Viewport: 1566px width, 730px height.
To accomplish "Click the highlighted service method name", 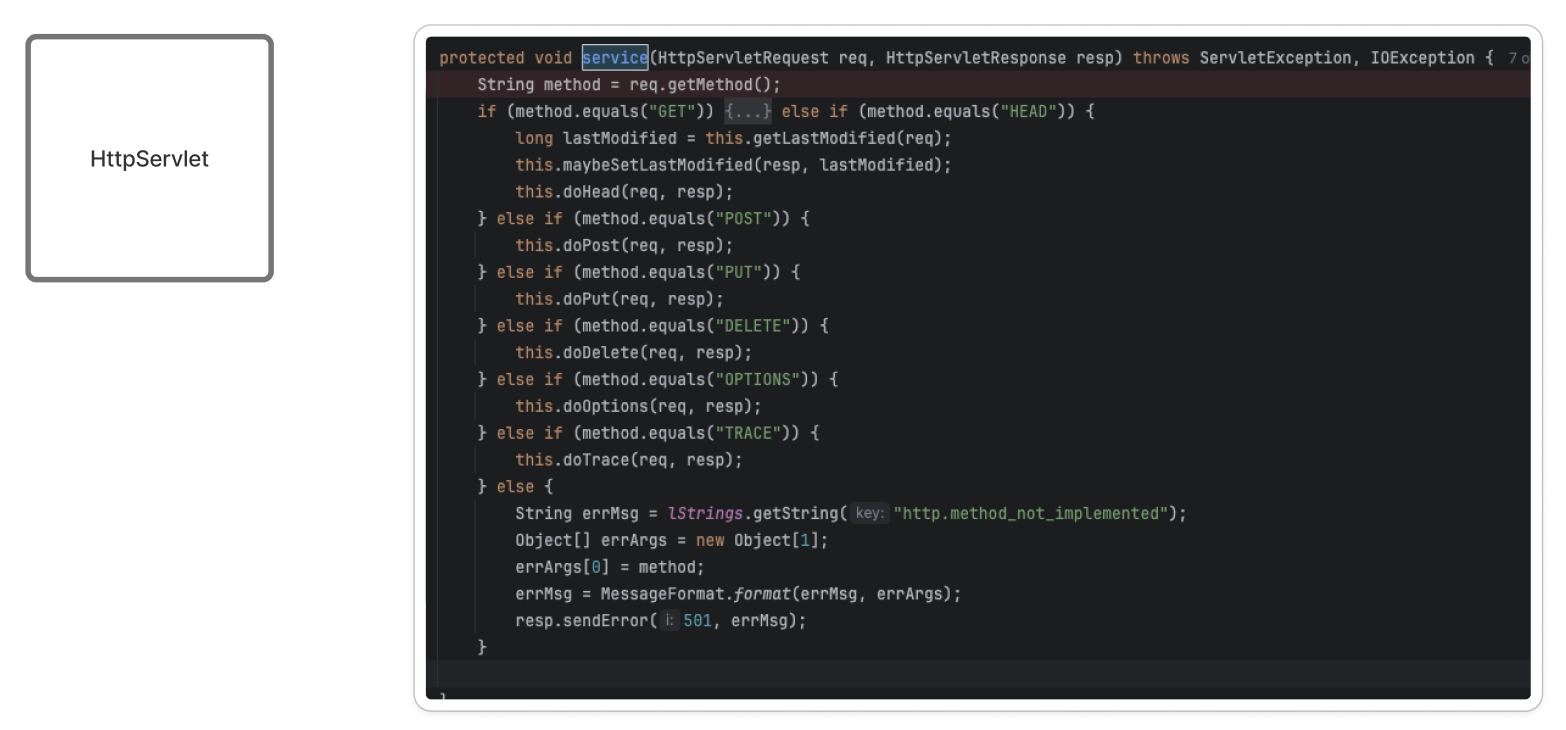I will 615,57.
